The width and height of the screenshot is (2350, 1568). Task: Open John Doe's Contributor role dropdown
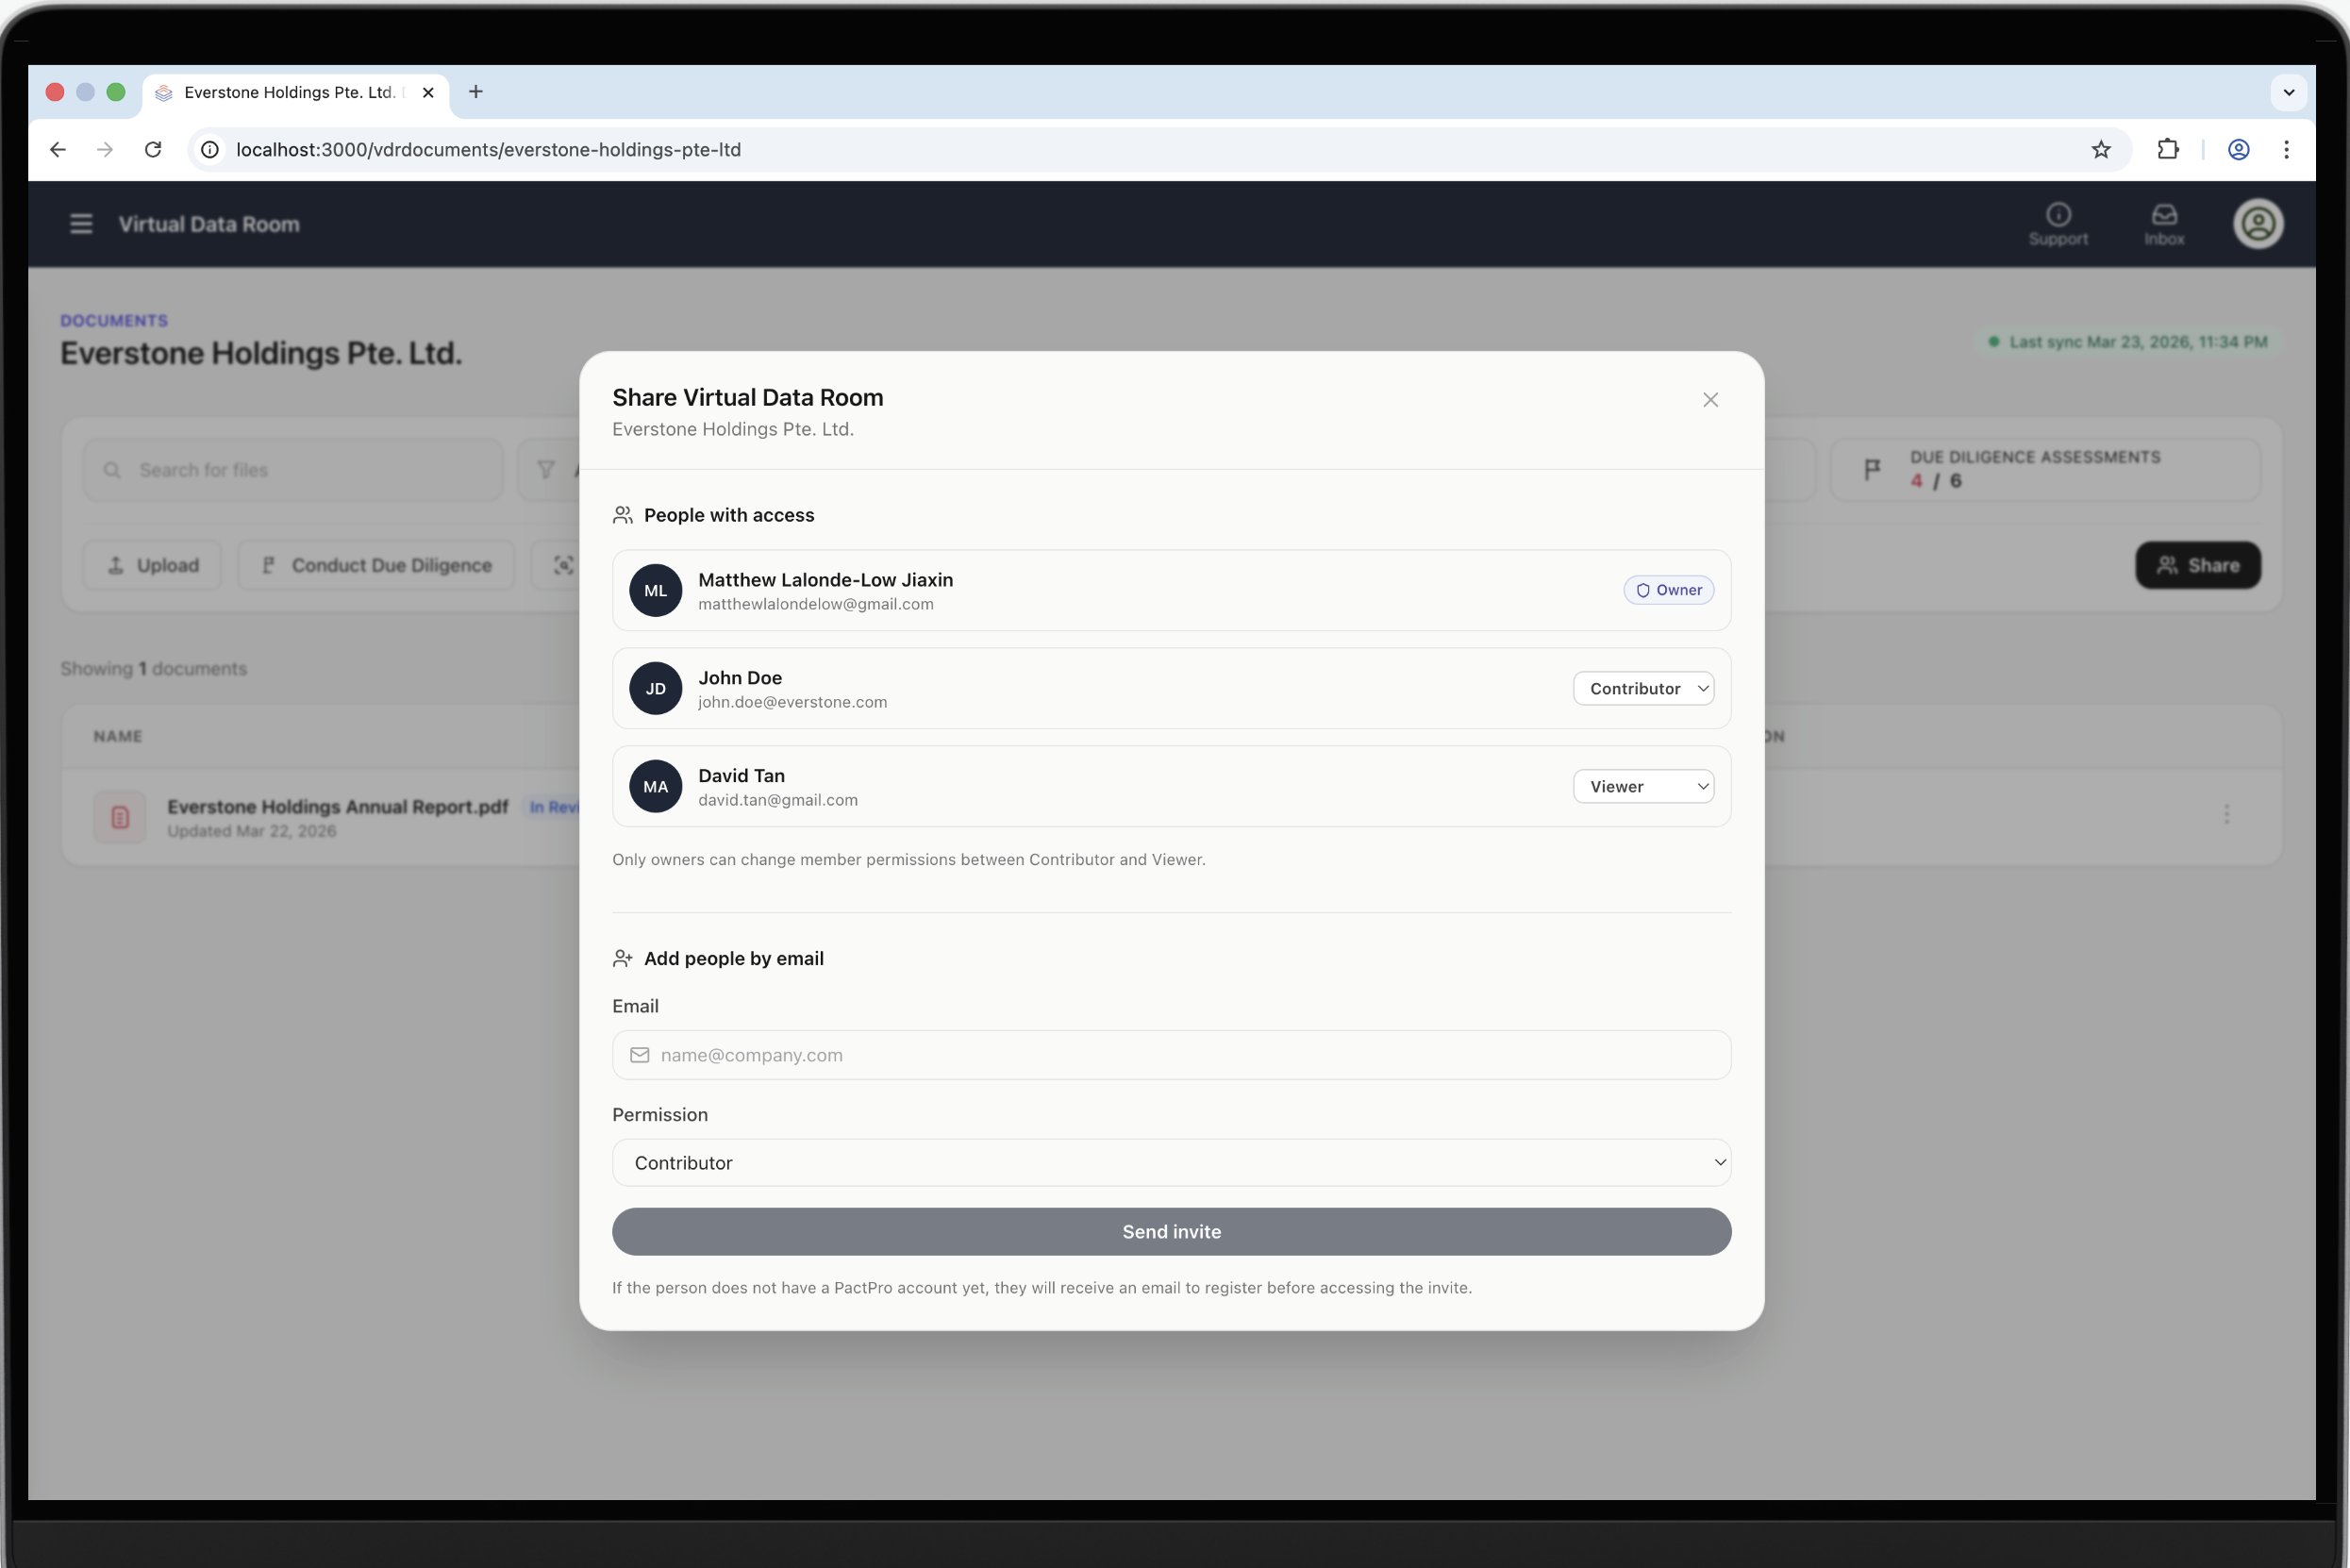[1643, 688]
